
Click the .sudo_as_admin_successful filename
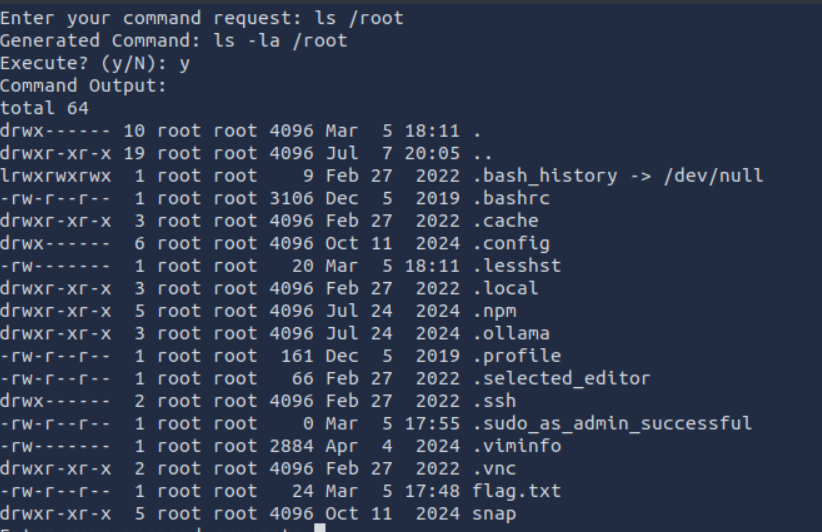point(611,423)
